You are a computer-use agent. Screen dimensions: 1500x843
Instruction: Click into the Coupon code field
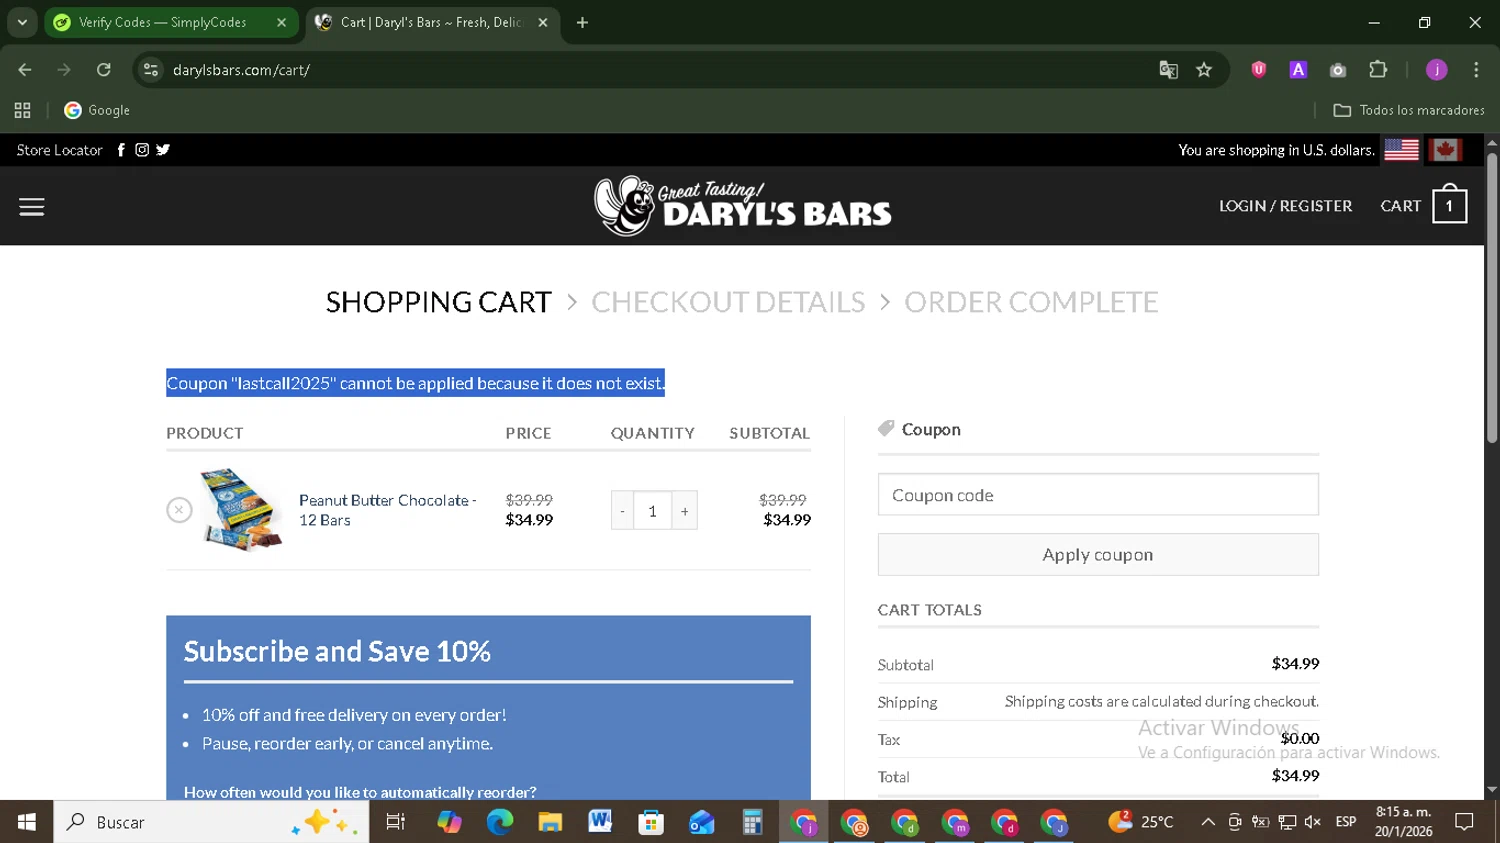click(x=1098, y=495)
